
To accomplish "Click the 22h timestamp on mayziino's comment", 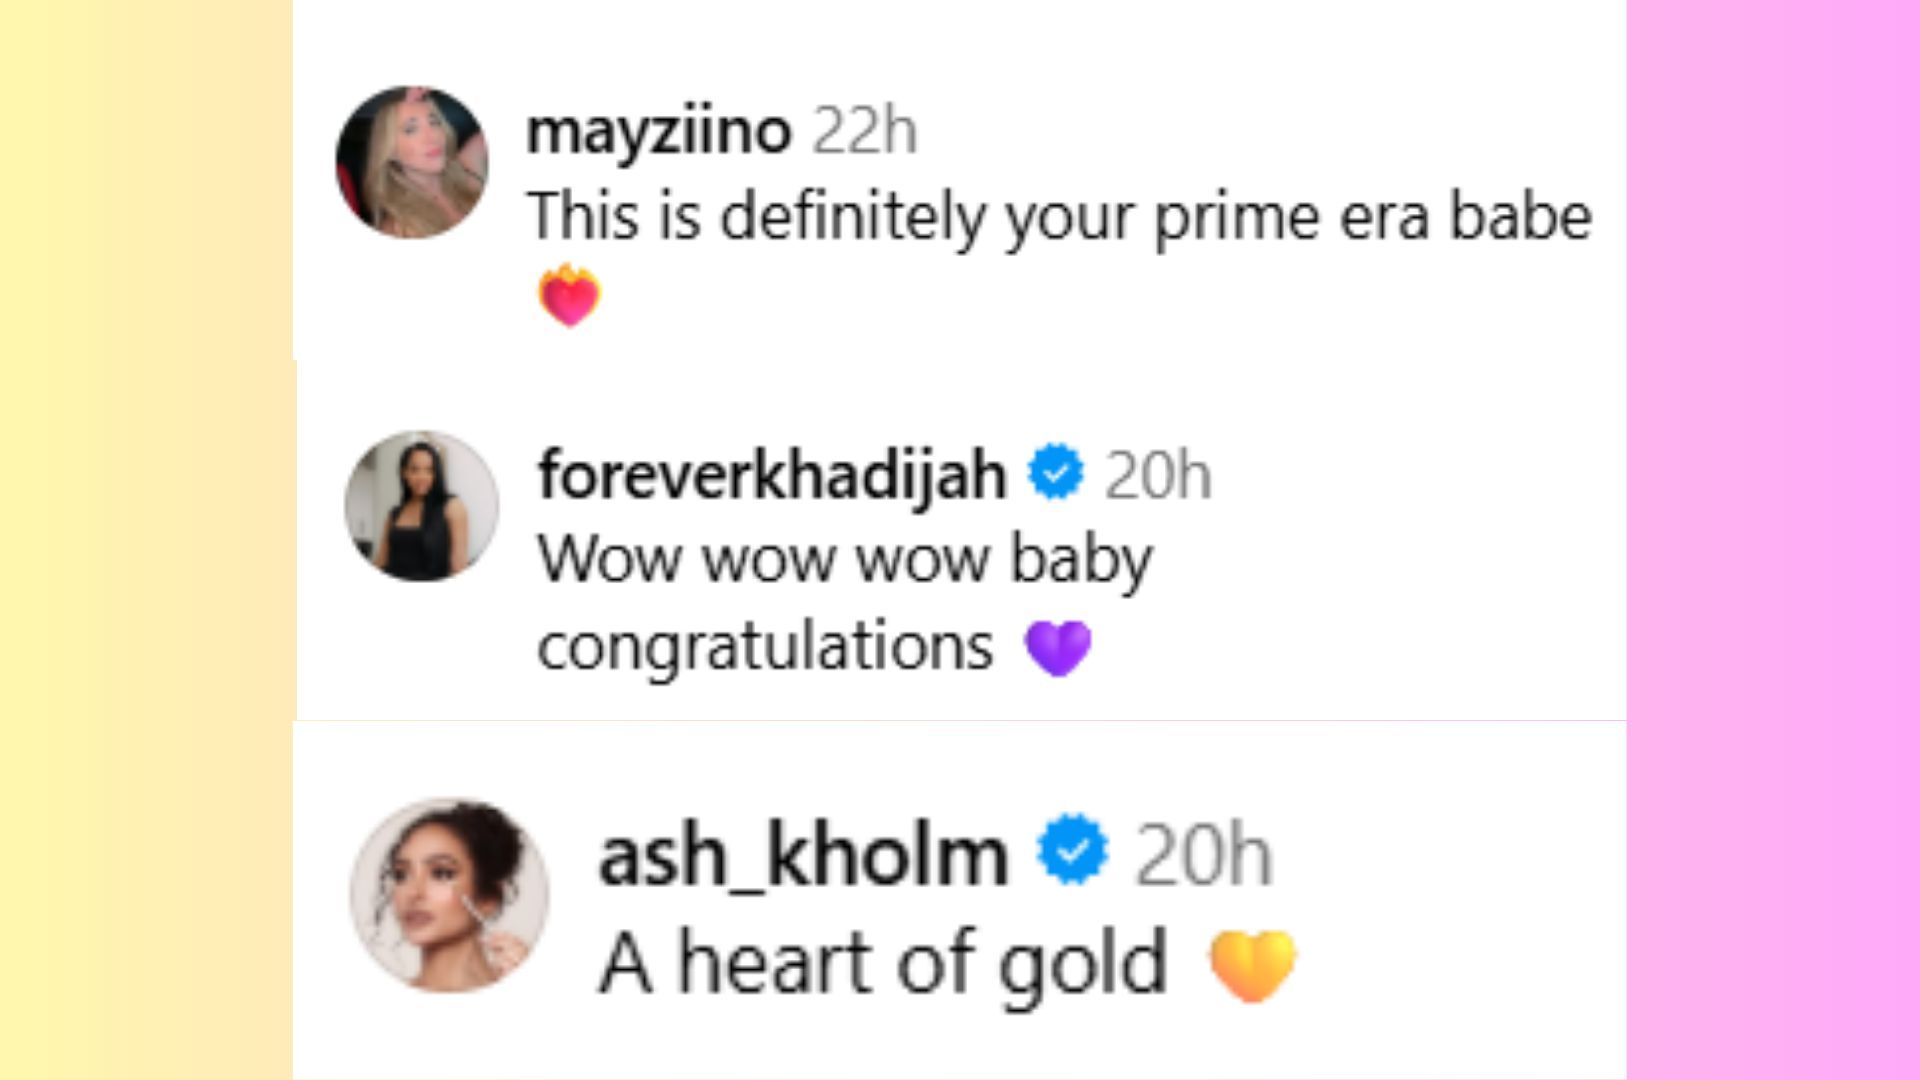I will tap(864, 130).
